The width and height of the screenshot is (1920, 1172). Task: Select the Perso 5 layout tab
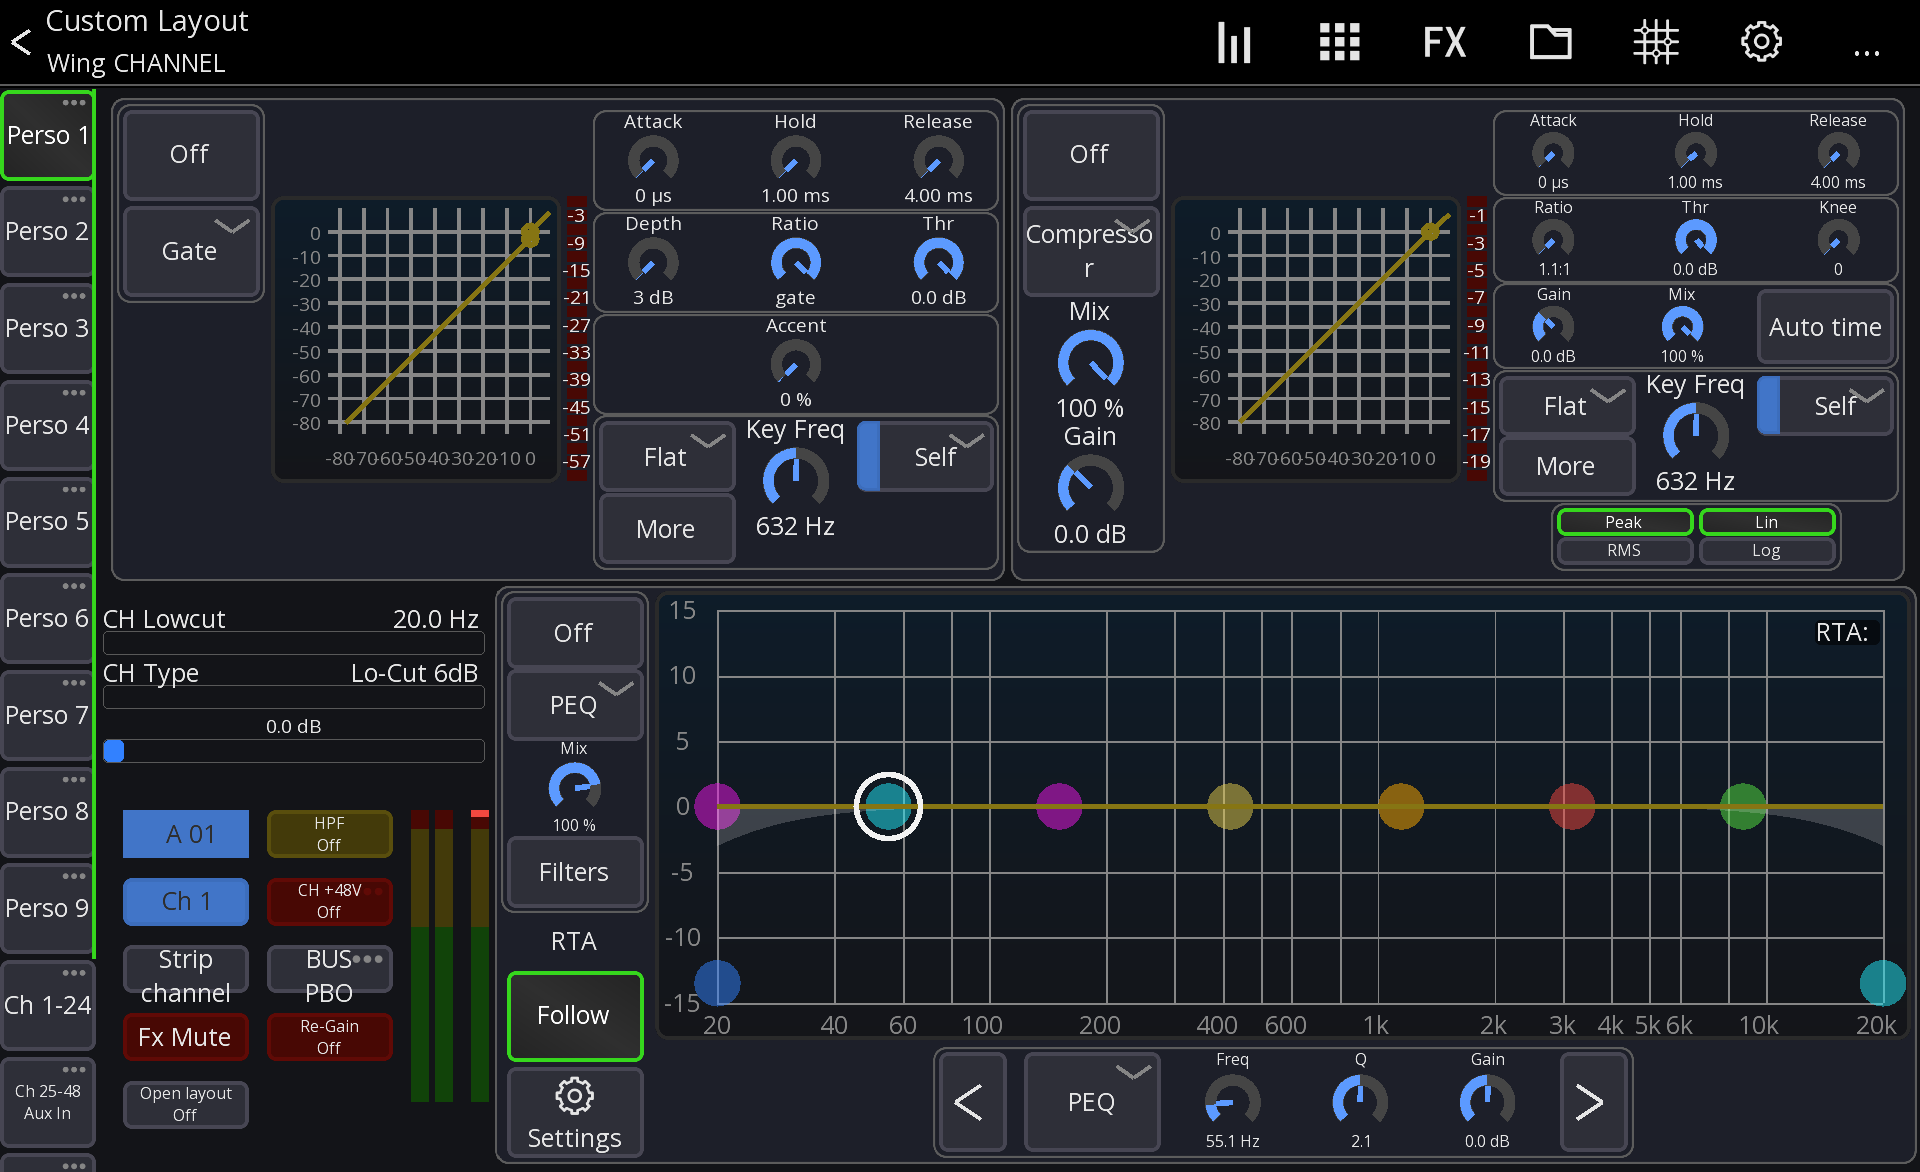click(47, 521)
